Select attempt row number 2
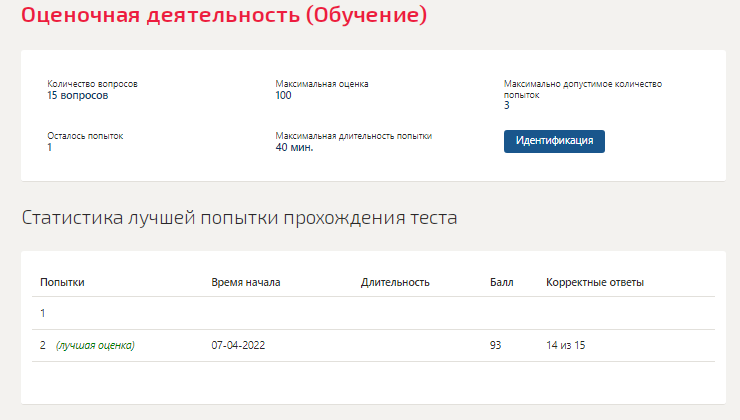Screen dimensions: 740x420 (x=373, y=345)
